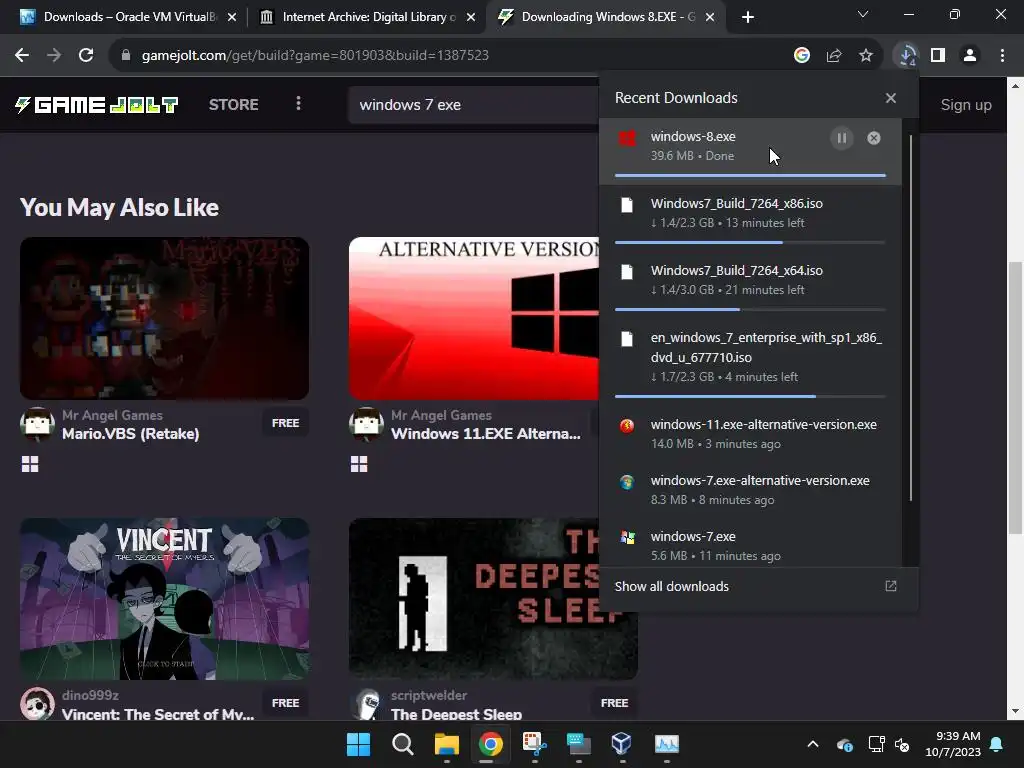
Task: Open the Mario.VBS (Retake) game thumbnail
Action: pos(165,318)
